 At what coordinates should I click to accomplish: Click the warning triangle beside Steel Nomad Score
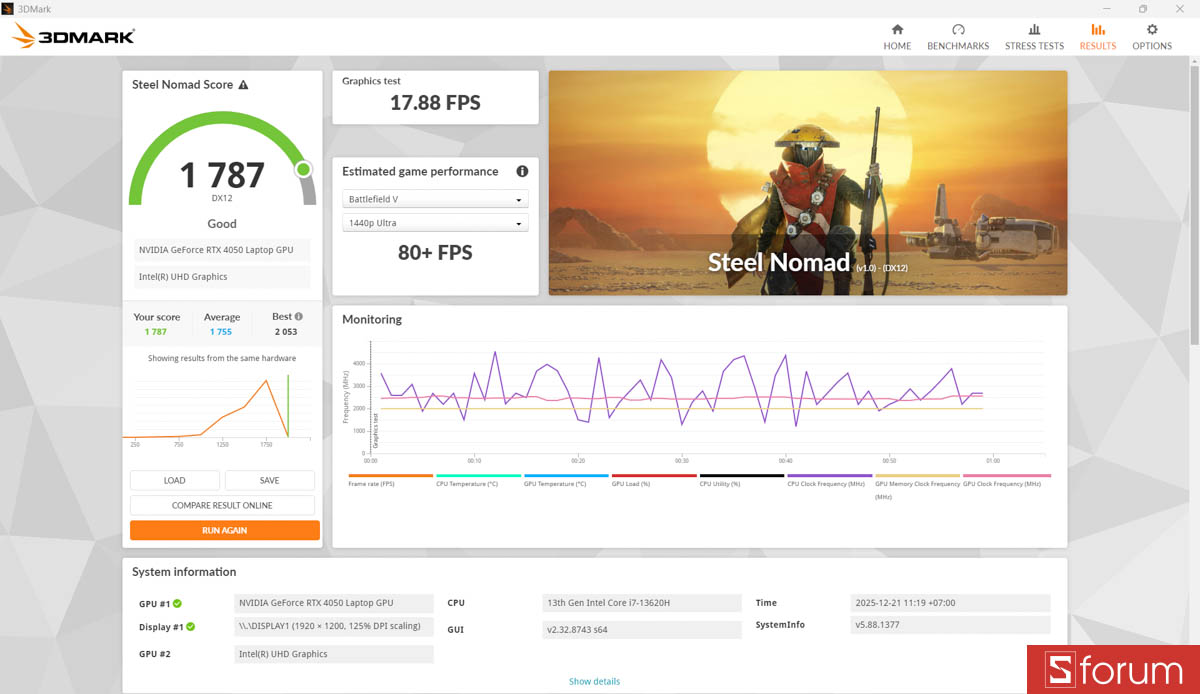pos(241,85)
